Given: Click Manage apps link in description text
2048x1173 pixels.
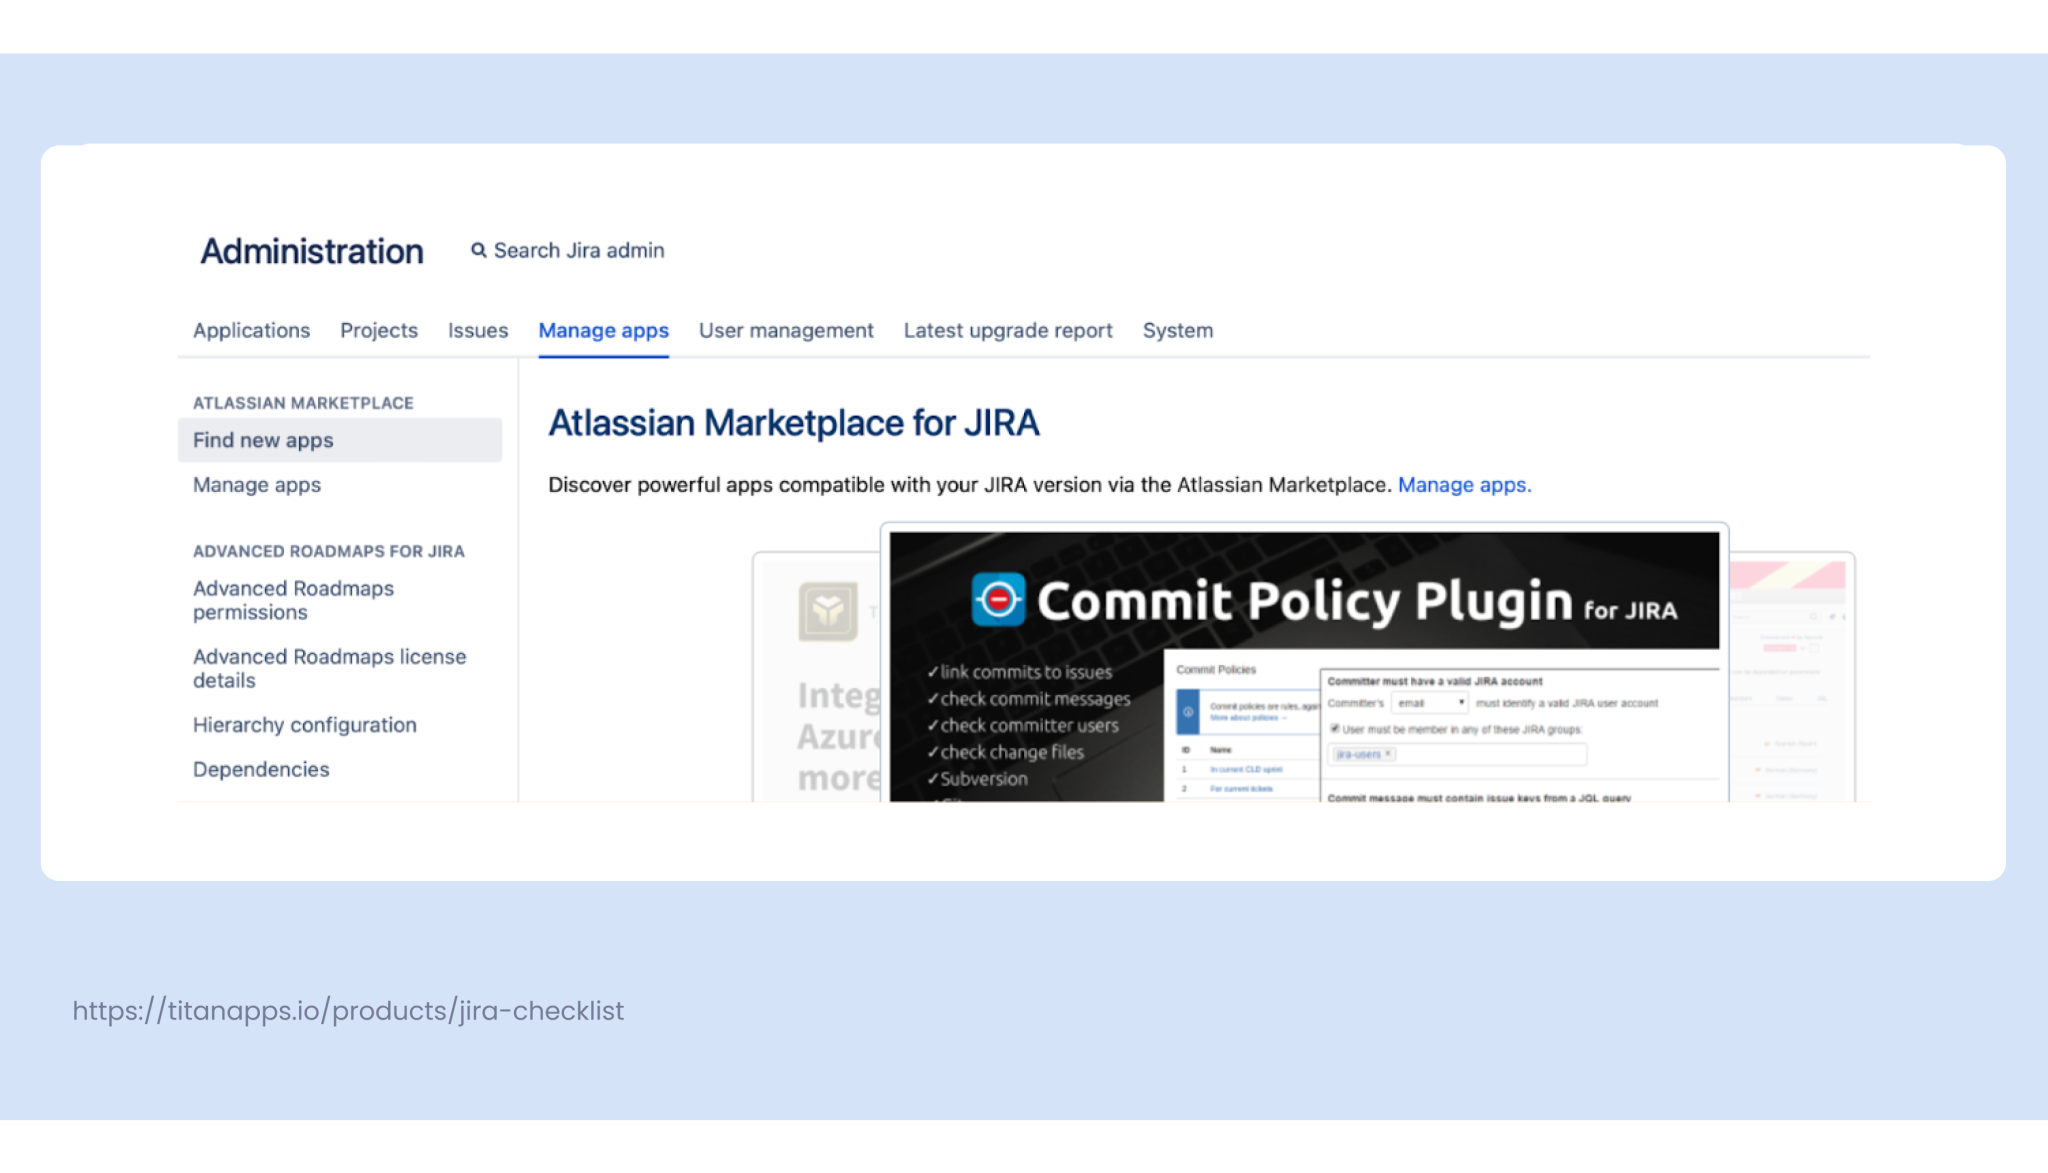Looking at the screenshot, I should (x=1463, y=485).
